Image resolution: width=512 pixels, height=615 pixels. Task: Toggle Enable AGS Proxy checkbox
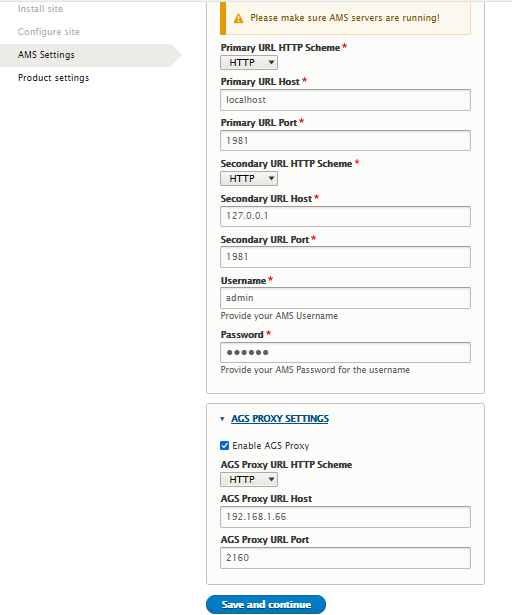pyautogui.click(x=224, y=446)
